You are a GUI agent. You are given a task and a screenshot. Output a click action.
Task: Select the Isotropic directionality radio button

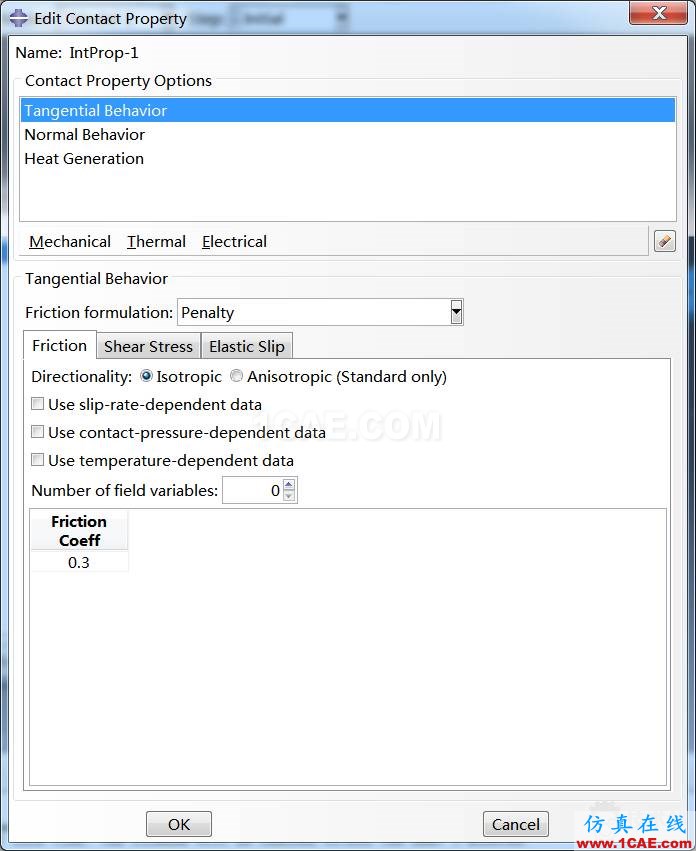(x=146, y=376)
